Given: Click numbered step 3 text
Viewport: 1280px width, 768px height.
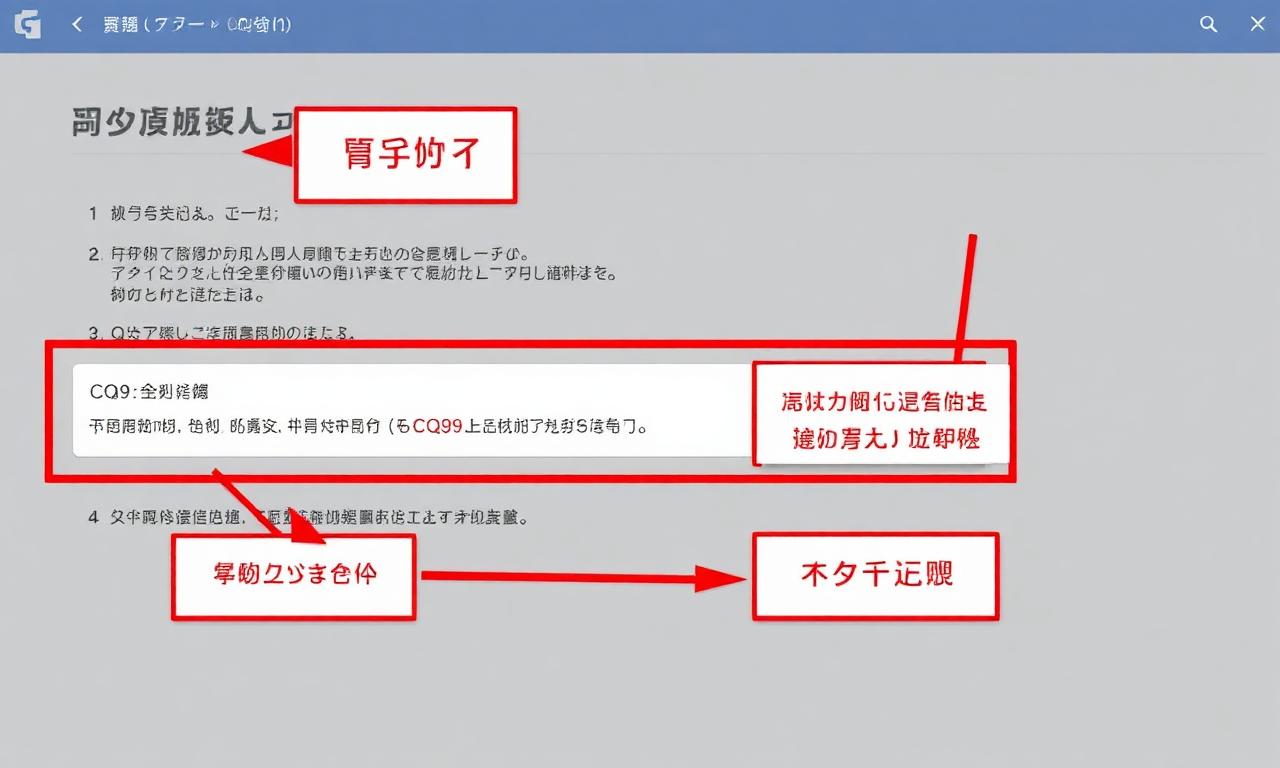Looking at the screenshot, I should (x=225, y=333).
